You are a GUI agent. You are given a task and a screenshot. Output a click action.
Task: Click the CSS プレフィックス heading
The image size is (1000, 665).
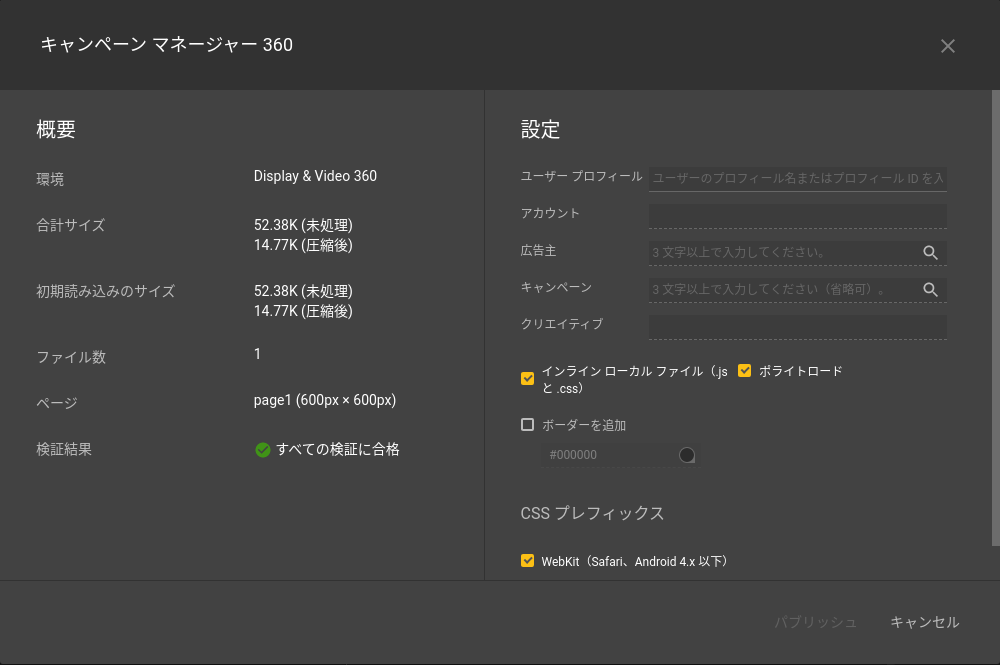[x=592, y=513]
